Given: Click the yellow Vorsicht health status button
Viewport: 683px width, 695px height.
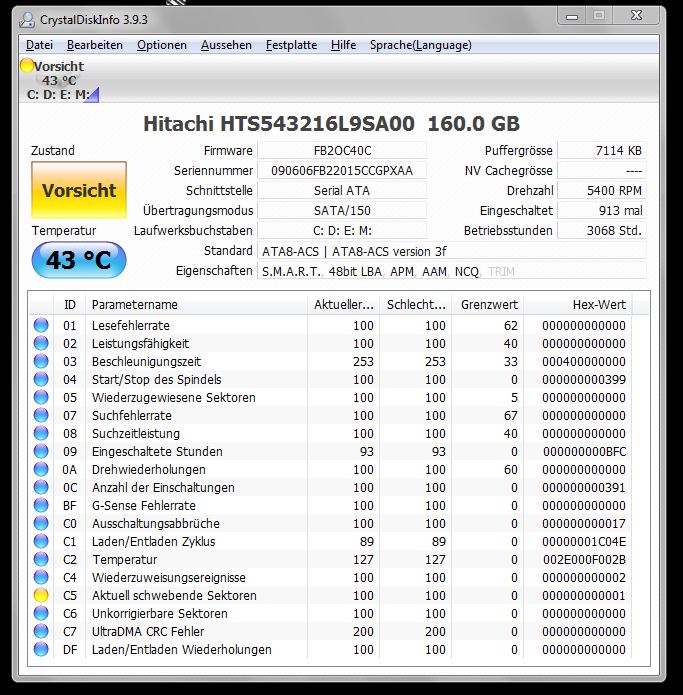Looking at the screenshot, I should tap(79, 190).
